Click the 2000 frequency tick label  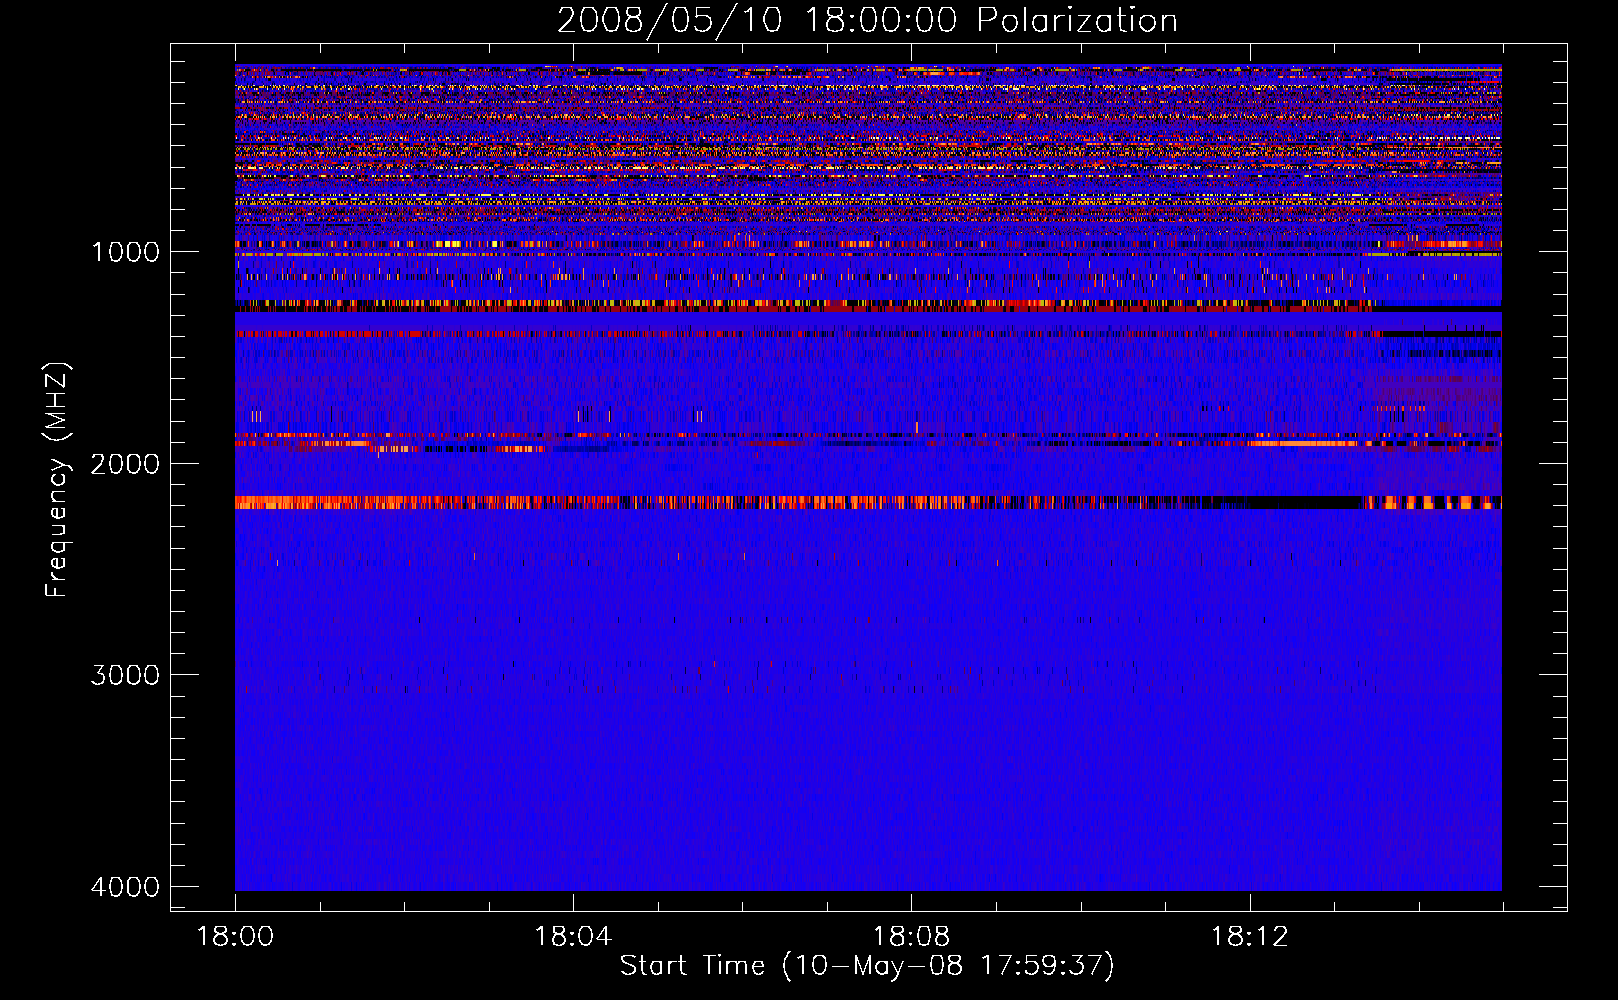pos(125,463)
